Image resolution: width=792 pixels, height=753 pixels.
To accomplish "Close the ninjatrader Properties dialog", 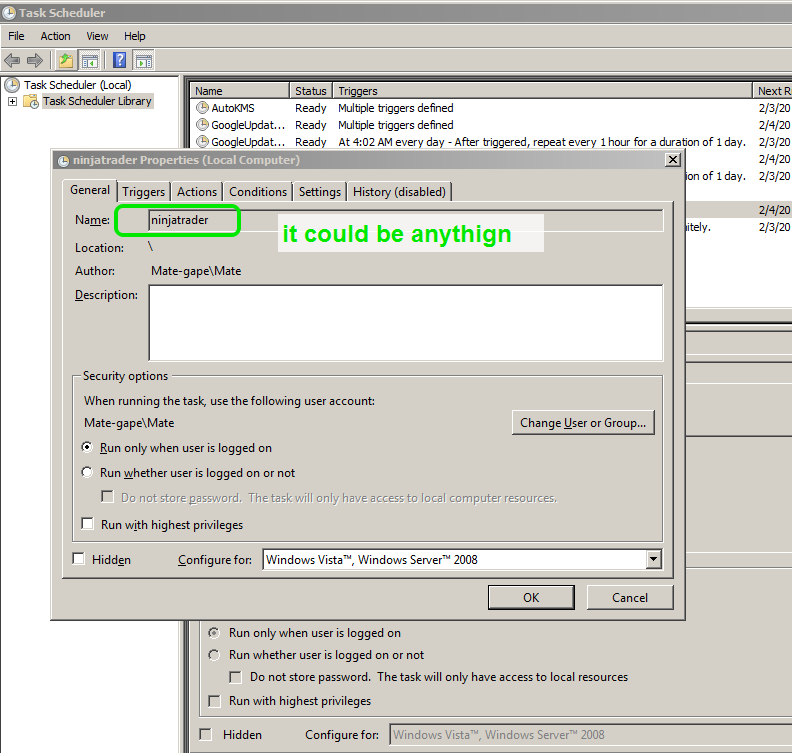I will [x=672, y=160].
